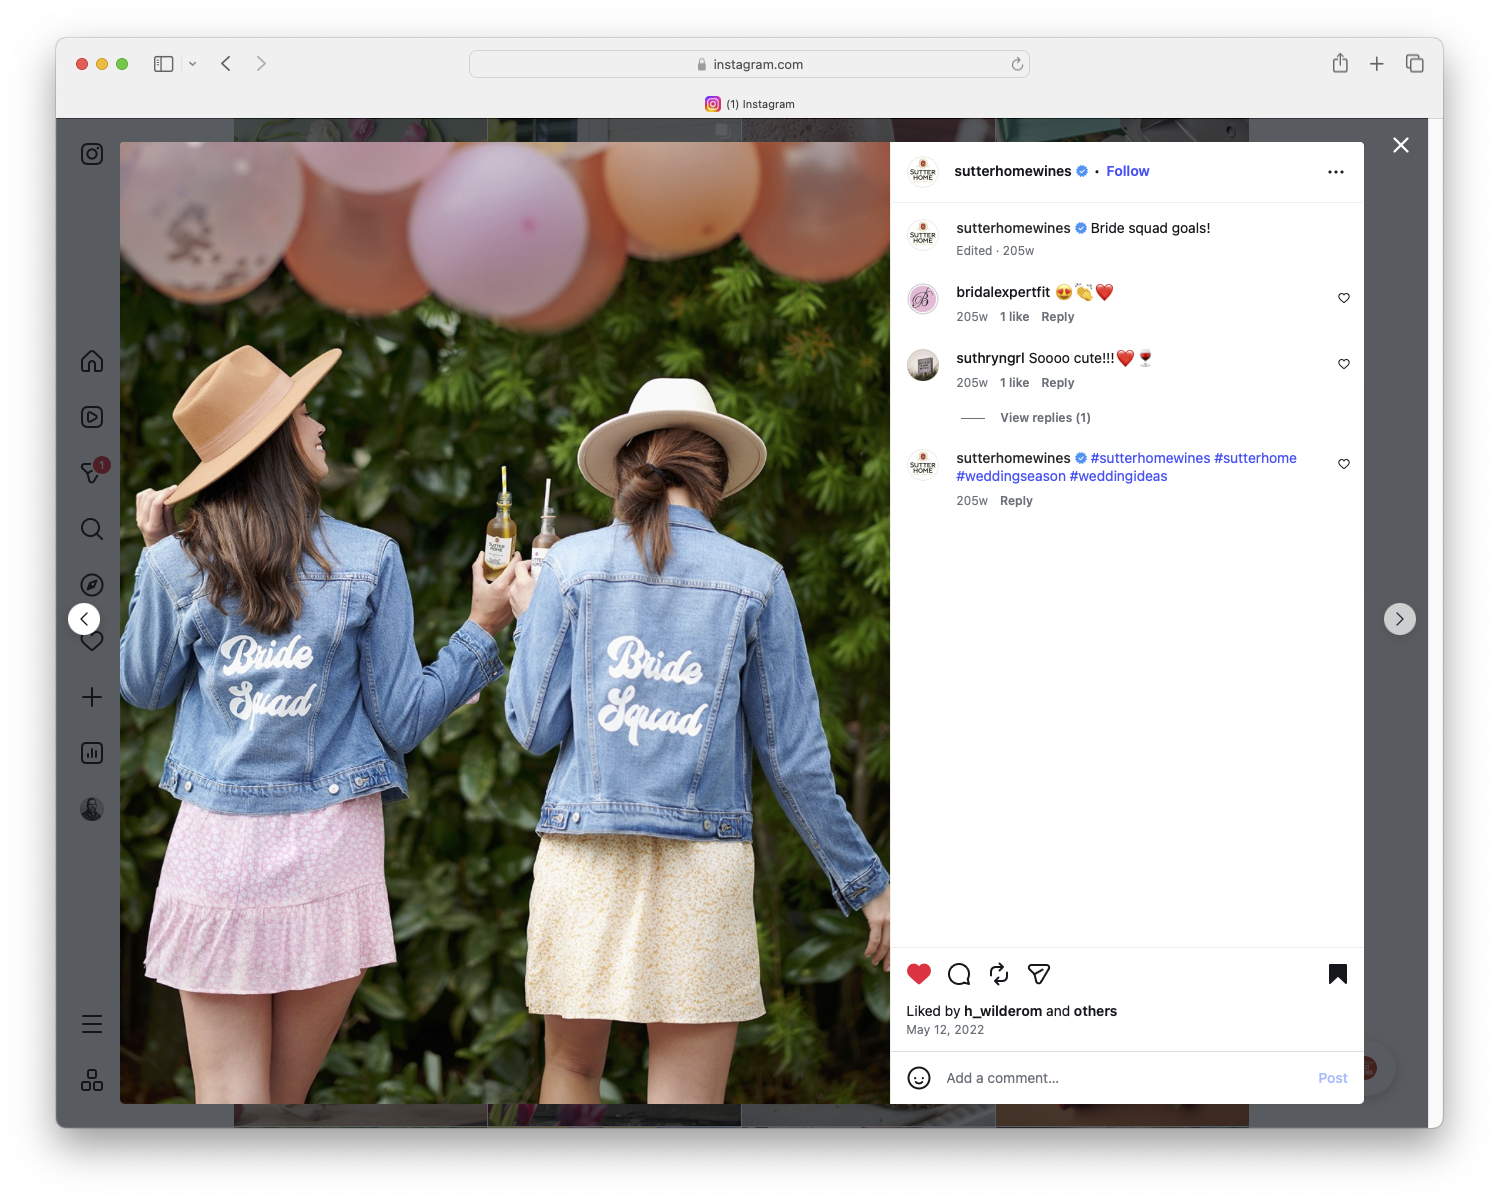Viewport: 1499px width, 1202px height.
Task: Go forward in Safari
Action: (x=261, y=64)
